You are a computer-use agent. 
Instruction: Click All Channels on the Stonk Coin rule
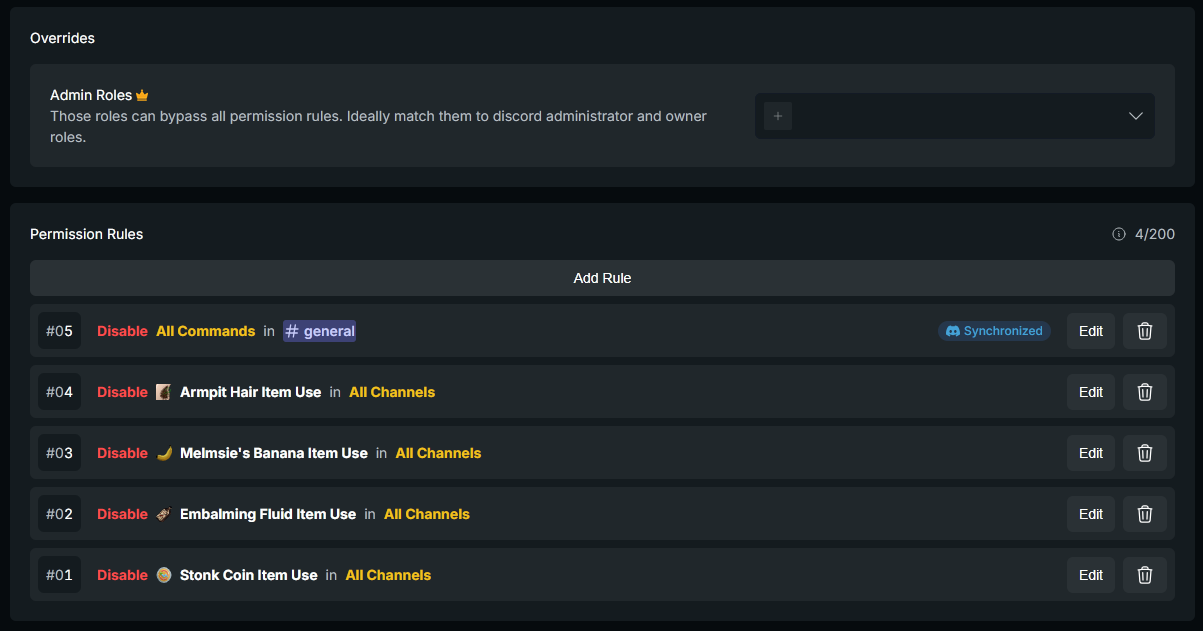tap(388, 575)
